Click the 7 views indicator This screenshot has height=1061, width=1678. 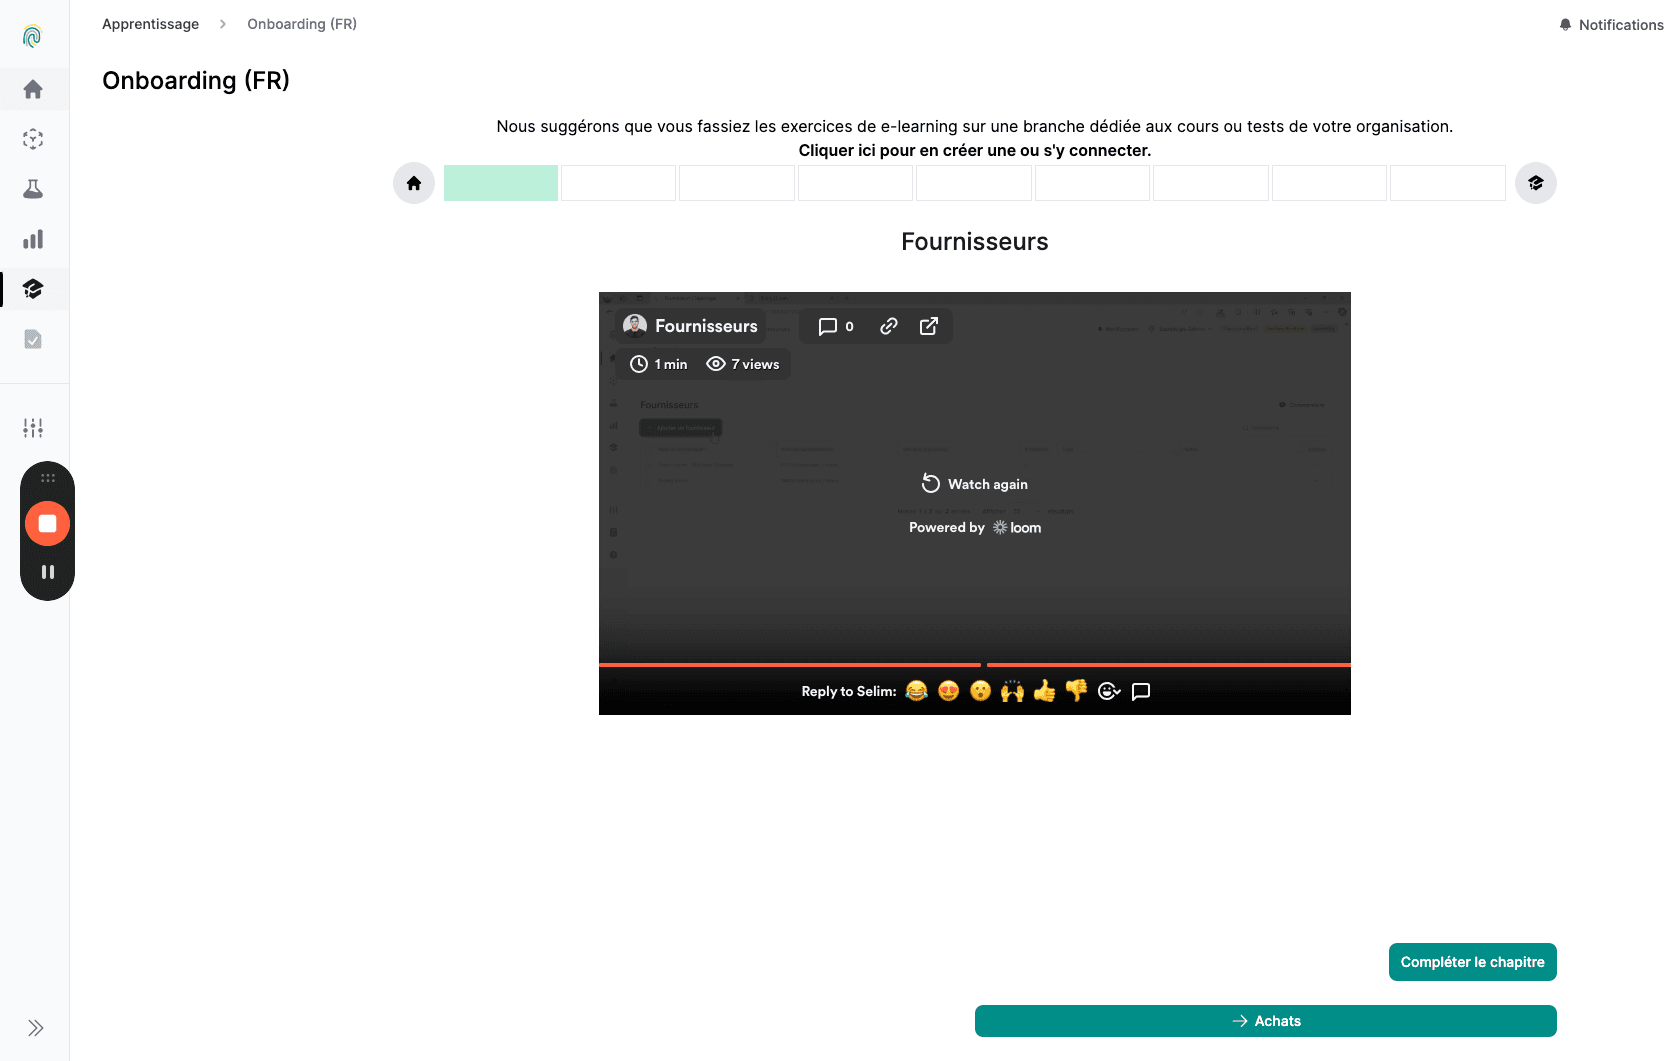pos(743,364)
